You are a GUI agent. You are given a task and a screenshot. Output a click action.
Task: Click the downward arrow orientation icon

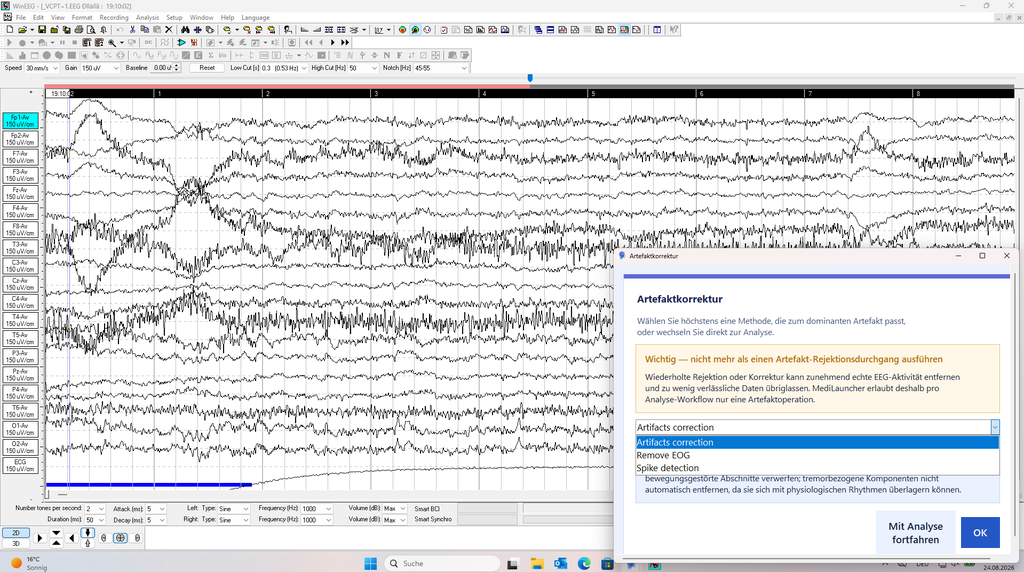(x=88, y=533)
